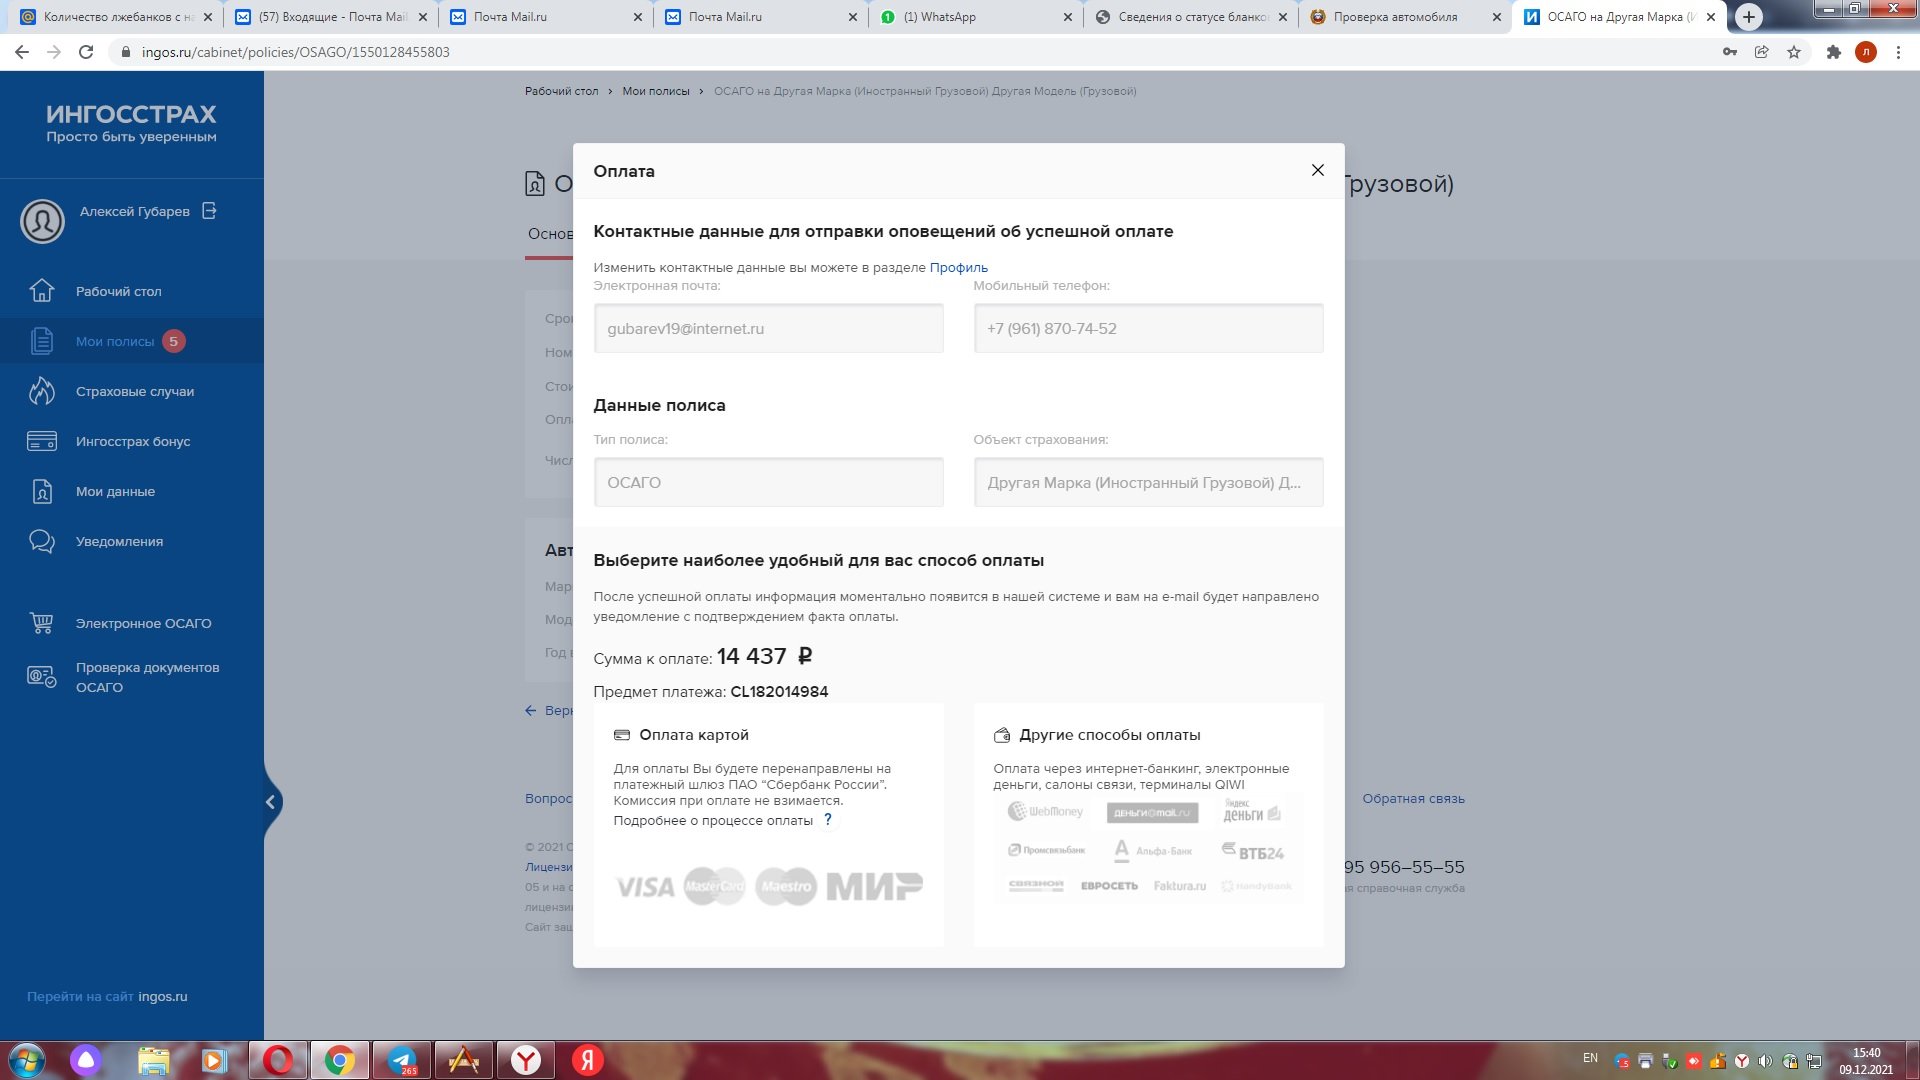Switch to the WhatsApp browser tab
This screenshot has width=1920, height=1080.
(x=940, y=17)
